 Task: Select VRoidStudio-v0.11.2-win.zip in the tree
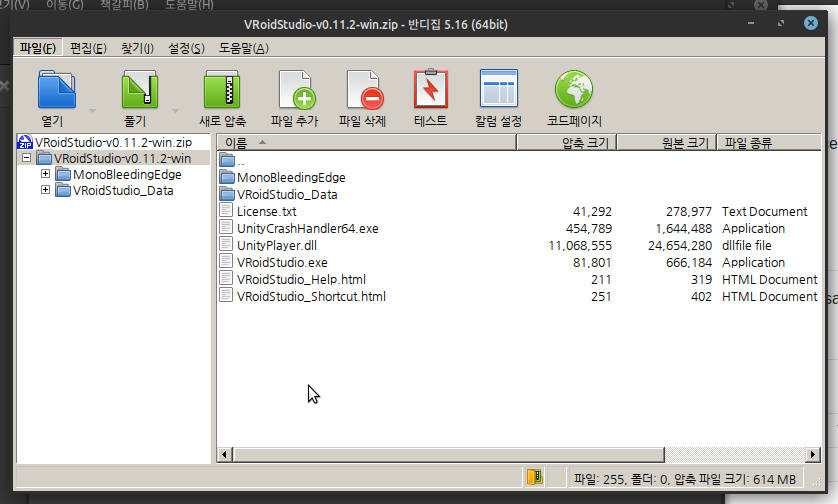(x=113, y=142)
